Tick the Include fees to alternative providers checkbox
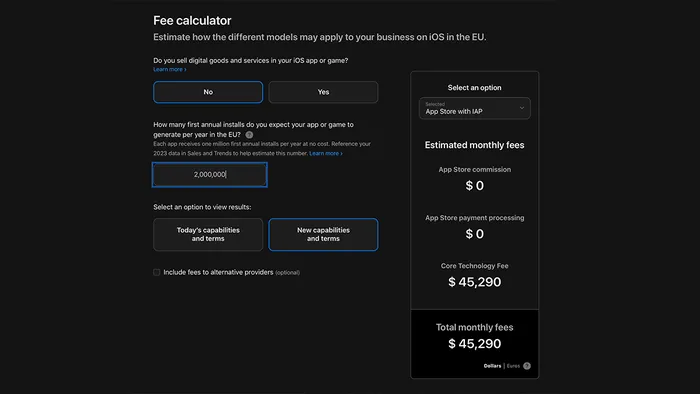The image size is (700, 394). [157, 272]
